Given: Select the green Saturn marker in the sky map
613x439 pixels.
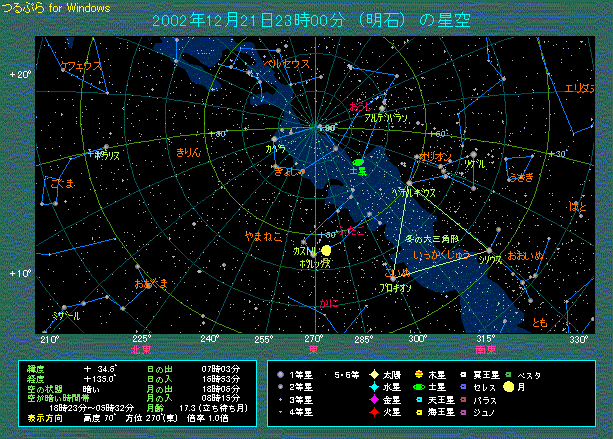Looking at the screenshot, I should (x=358, y=161).
